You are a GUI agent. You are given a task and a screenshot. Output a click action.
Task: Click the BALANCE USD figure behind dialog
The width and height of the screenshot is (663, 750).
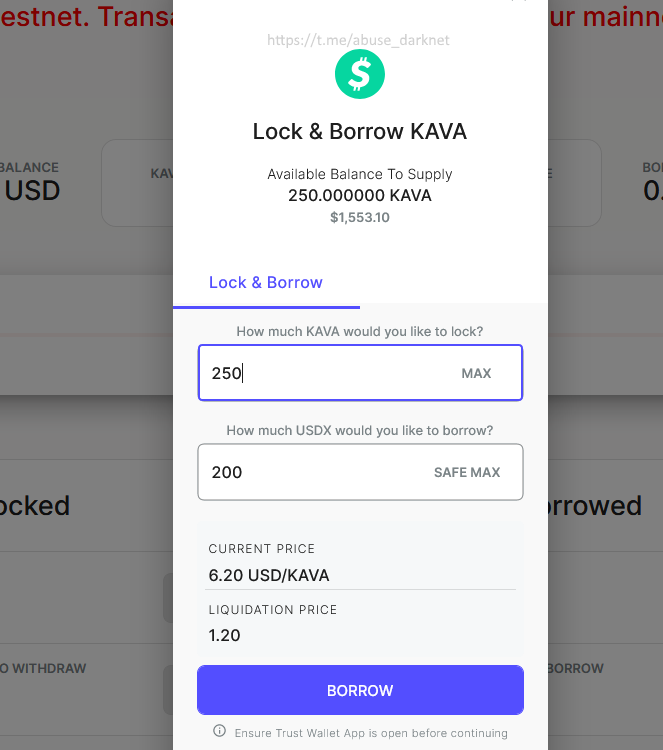point(32,190)
